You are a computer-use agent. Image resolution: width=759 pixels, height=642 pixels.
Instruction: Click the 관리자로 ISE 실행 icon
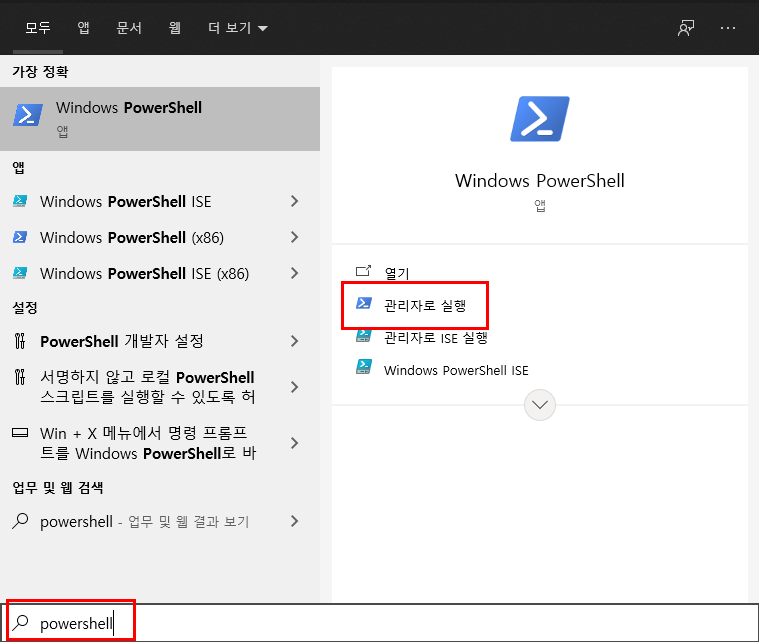click(x=364, y=336)
